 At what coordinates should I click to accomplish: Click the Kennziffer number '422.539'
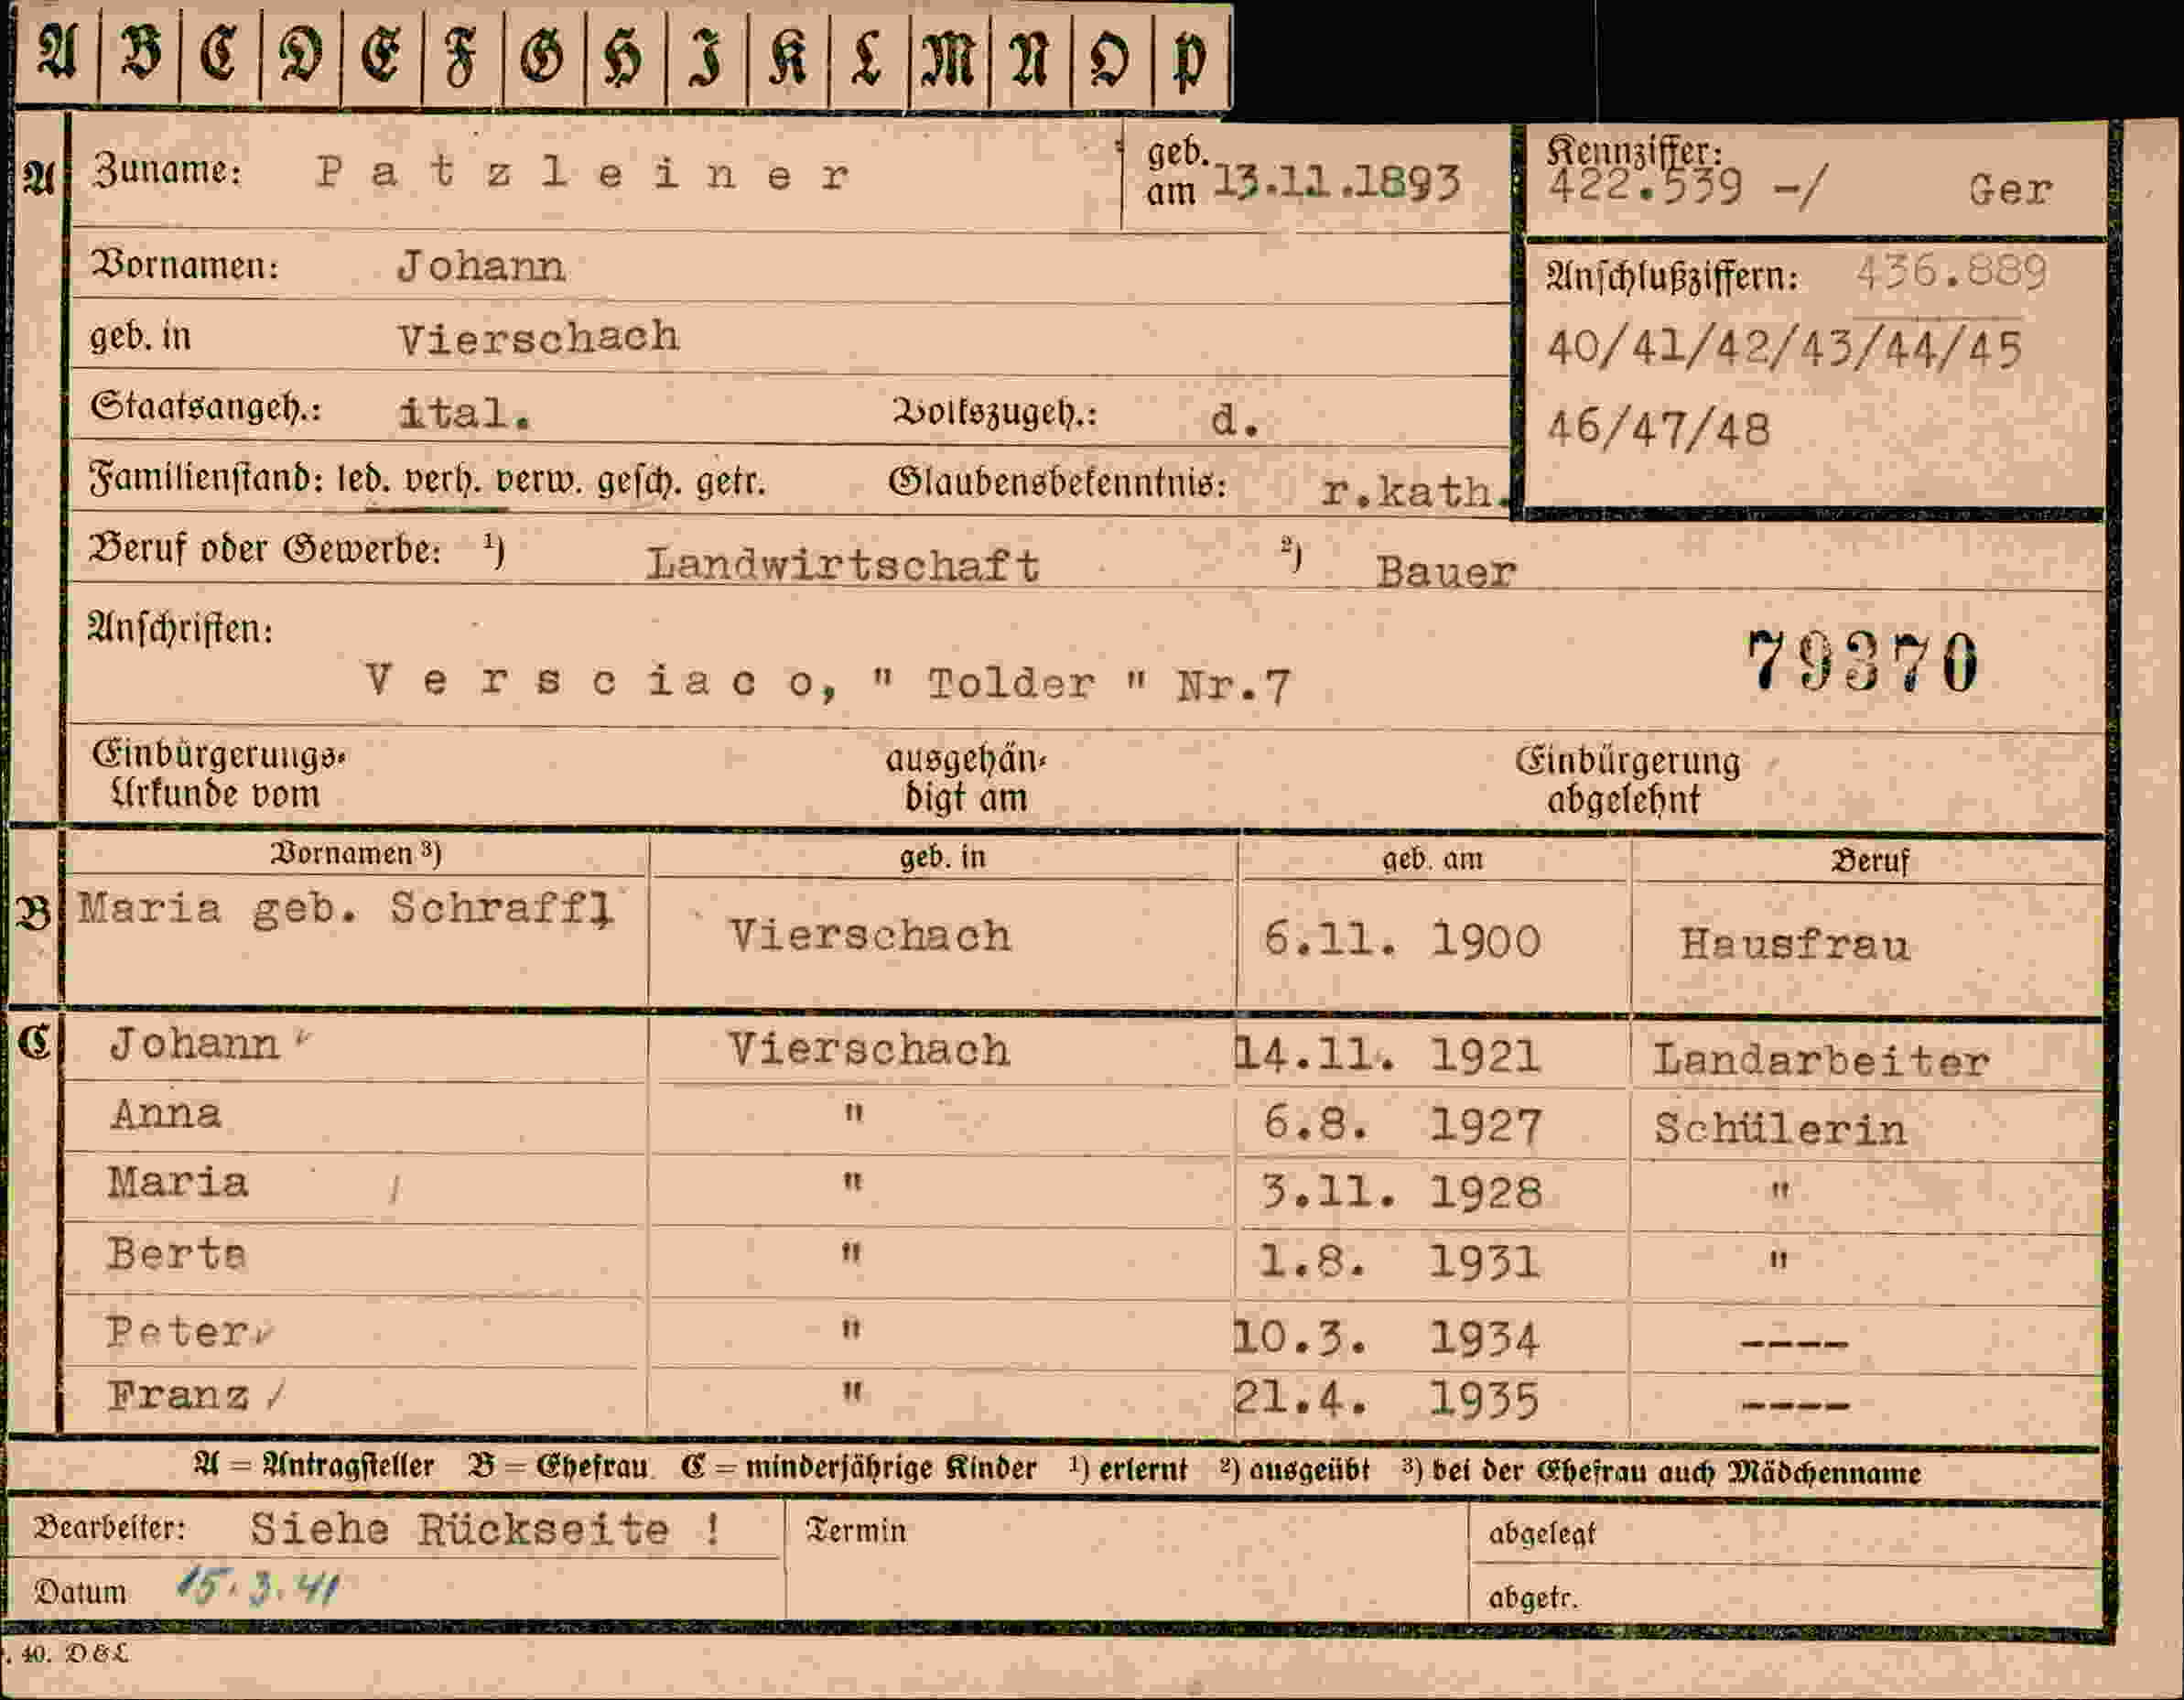tap(1645, 186)
